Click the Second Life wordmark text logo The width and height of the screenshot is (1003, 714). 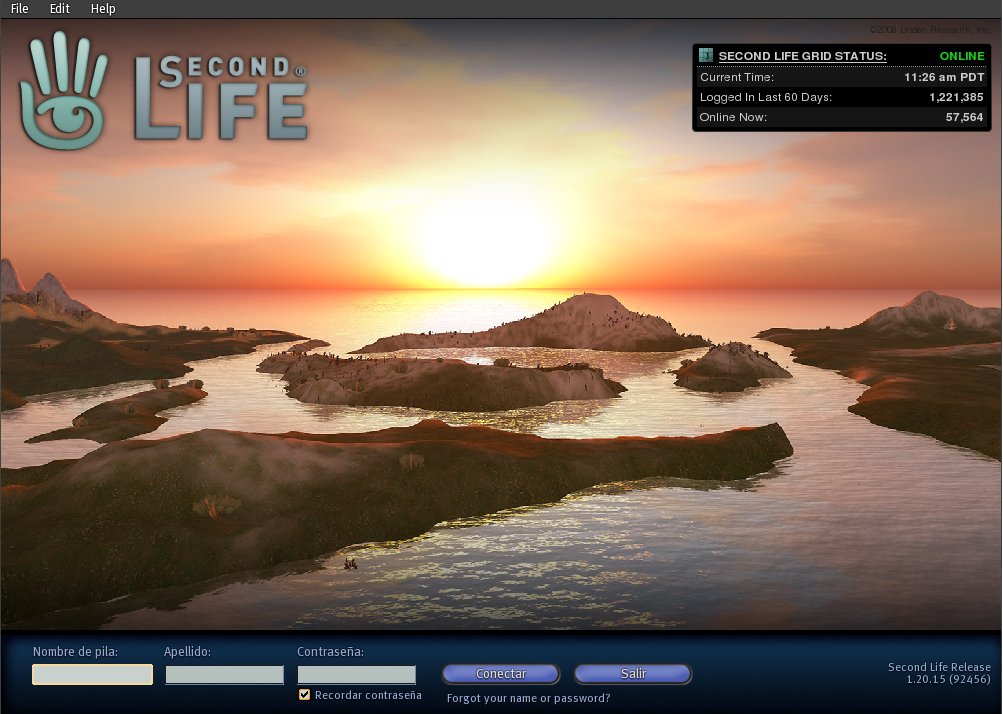[221, 97]
